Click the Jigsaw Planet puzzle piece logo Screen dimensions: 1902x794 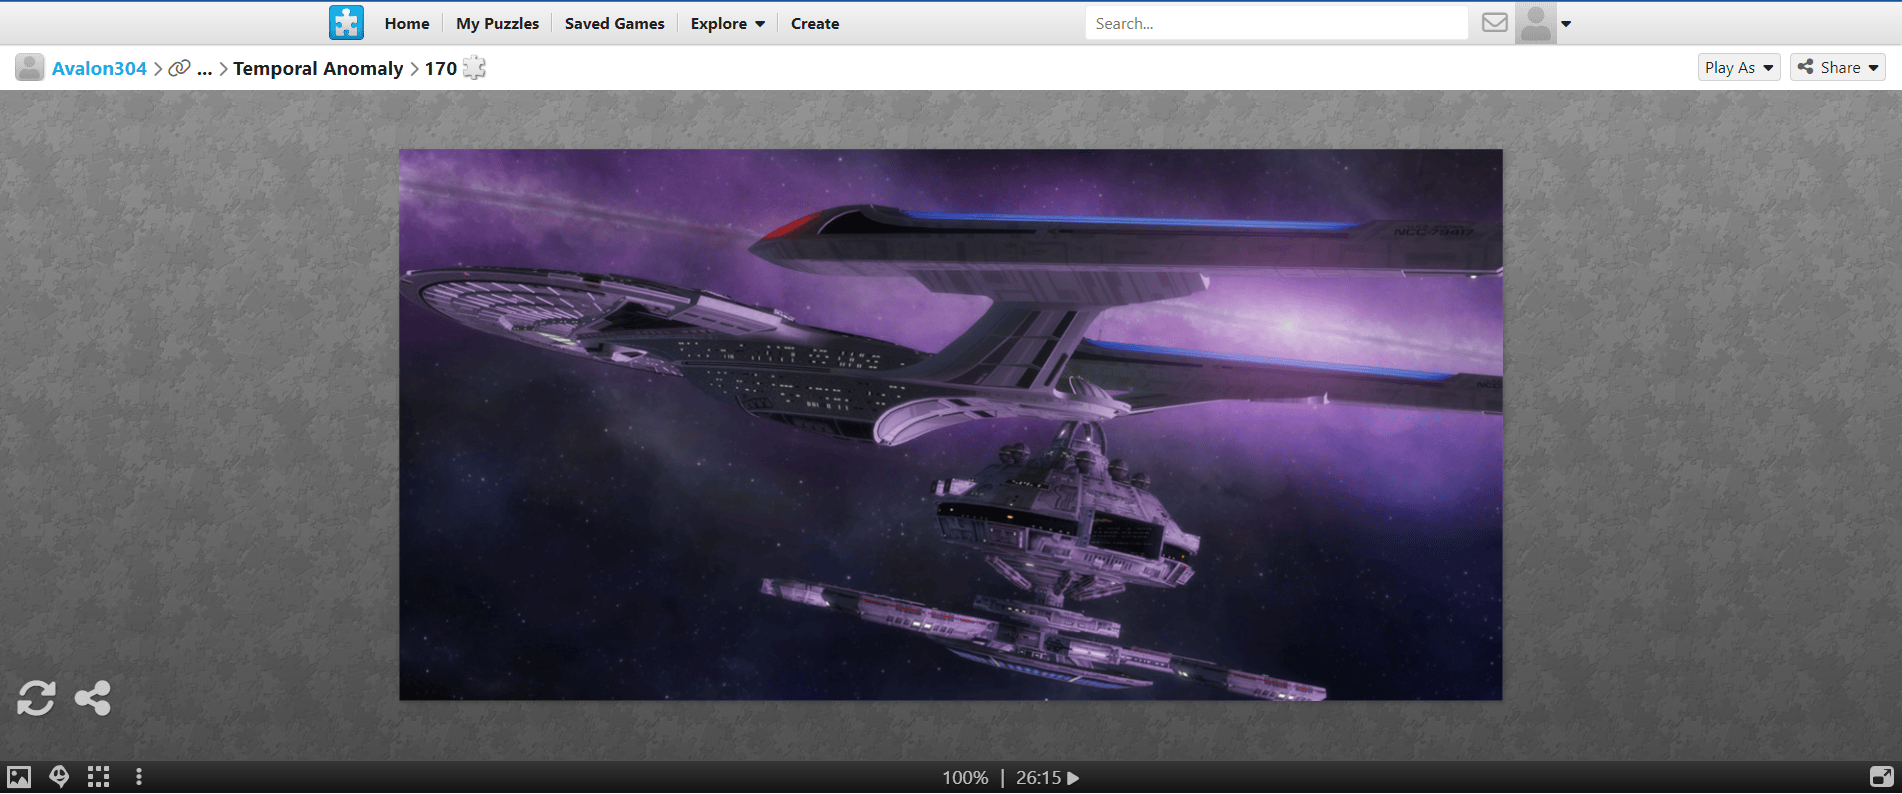pyautogui.click(x=346, y=23)
